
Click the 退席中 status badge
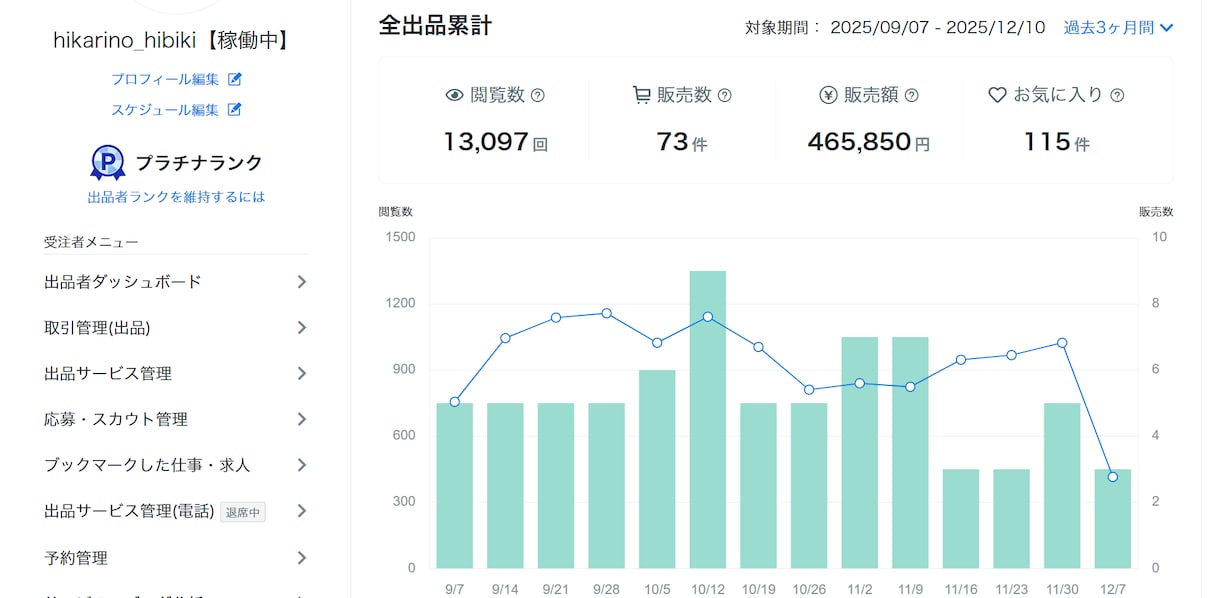(243, 512)
